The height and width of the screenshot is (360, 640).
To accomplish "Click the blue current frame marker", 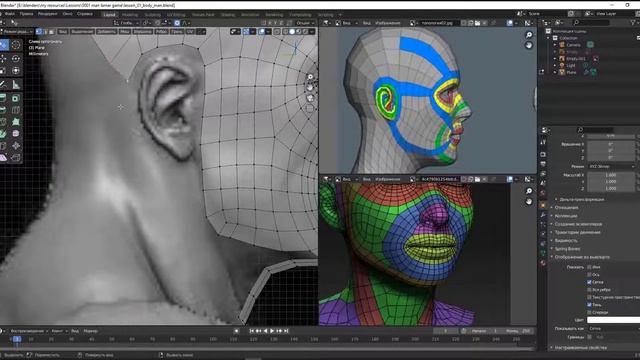I will 17,339.
